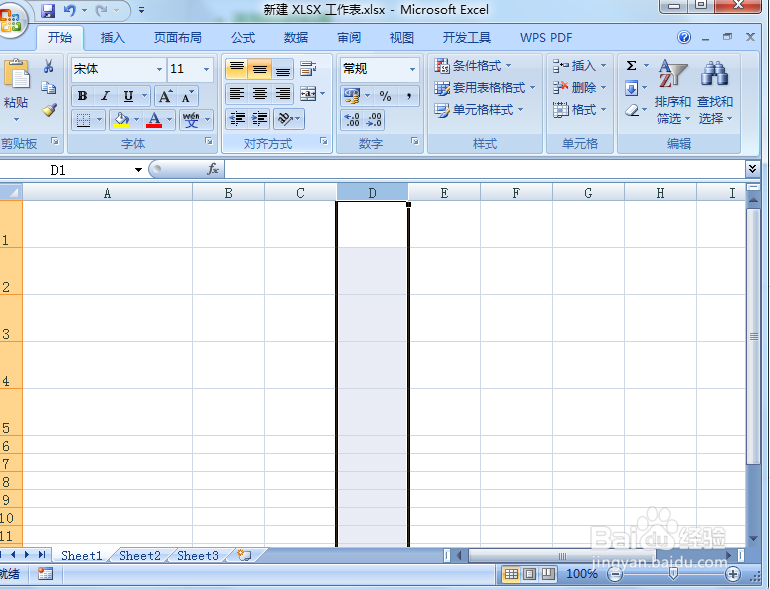
Task: Click the AutoSum sigma icon
Action: point(632,65)
